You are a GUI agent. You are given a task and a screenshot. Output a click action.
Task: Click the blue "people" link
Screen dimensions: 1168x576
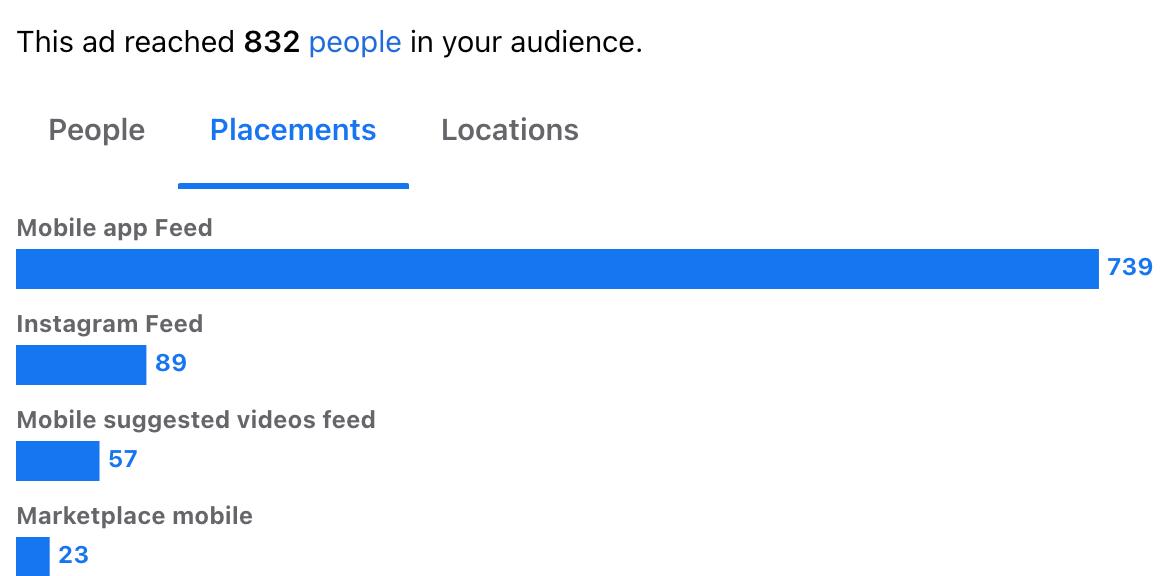pyautogui.click(x=355, y=42)
